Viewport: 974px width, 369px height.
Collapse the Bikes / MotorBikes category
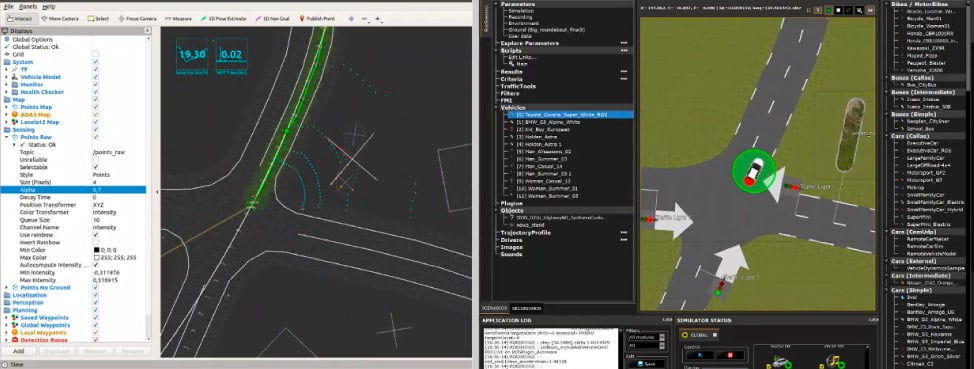pos(886,4)
